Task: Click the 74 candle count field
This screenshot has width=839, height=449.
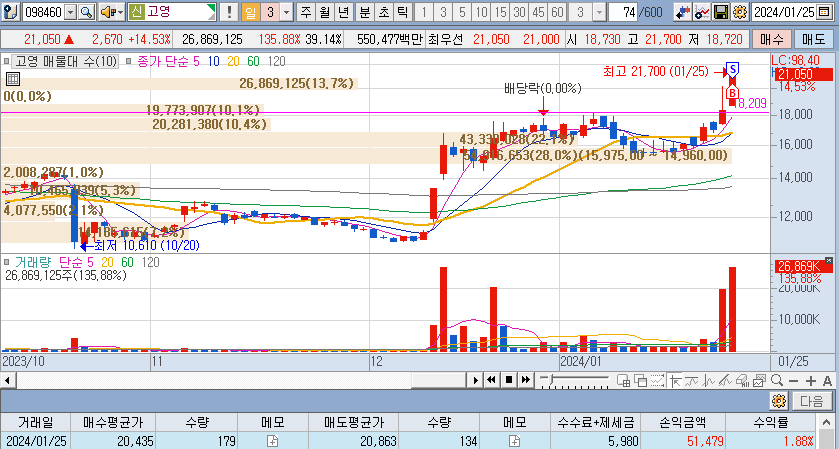Action: click(x=623, y=12)
